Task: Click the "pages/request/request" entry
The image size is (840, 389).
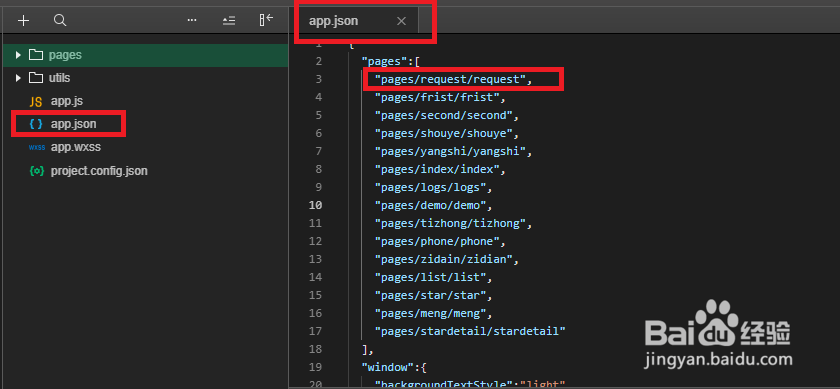Action: pos(454,79)
